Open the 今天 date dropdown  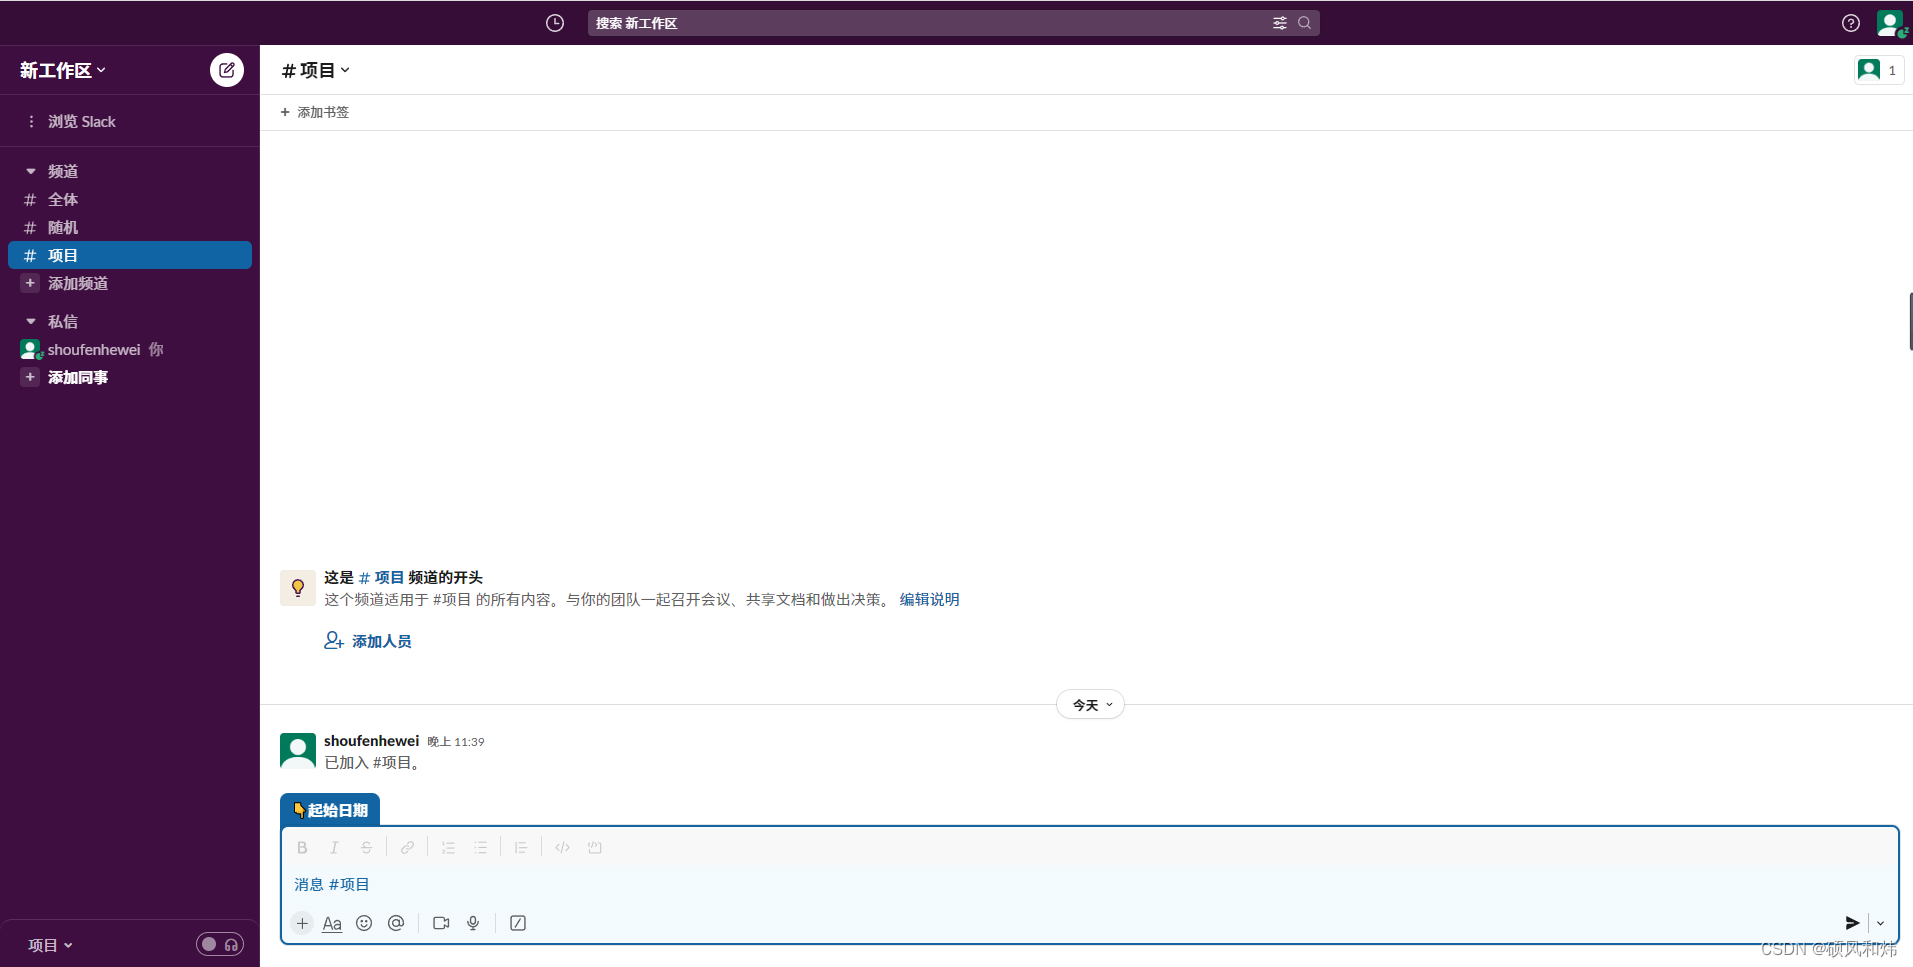pyautogui.click(x=1091, y=705)
